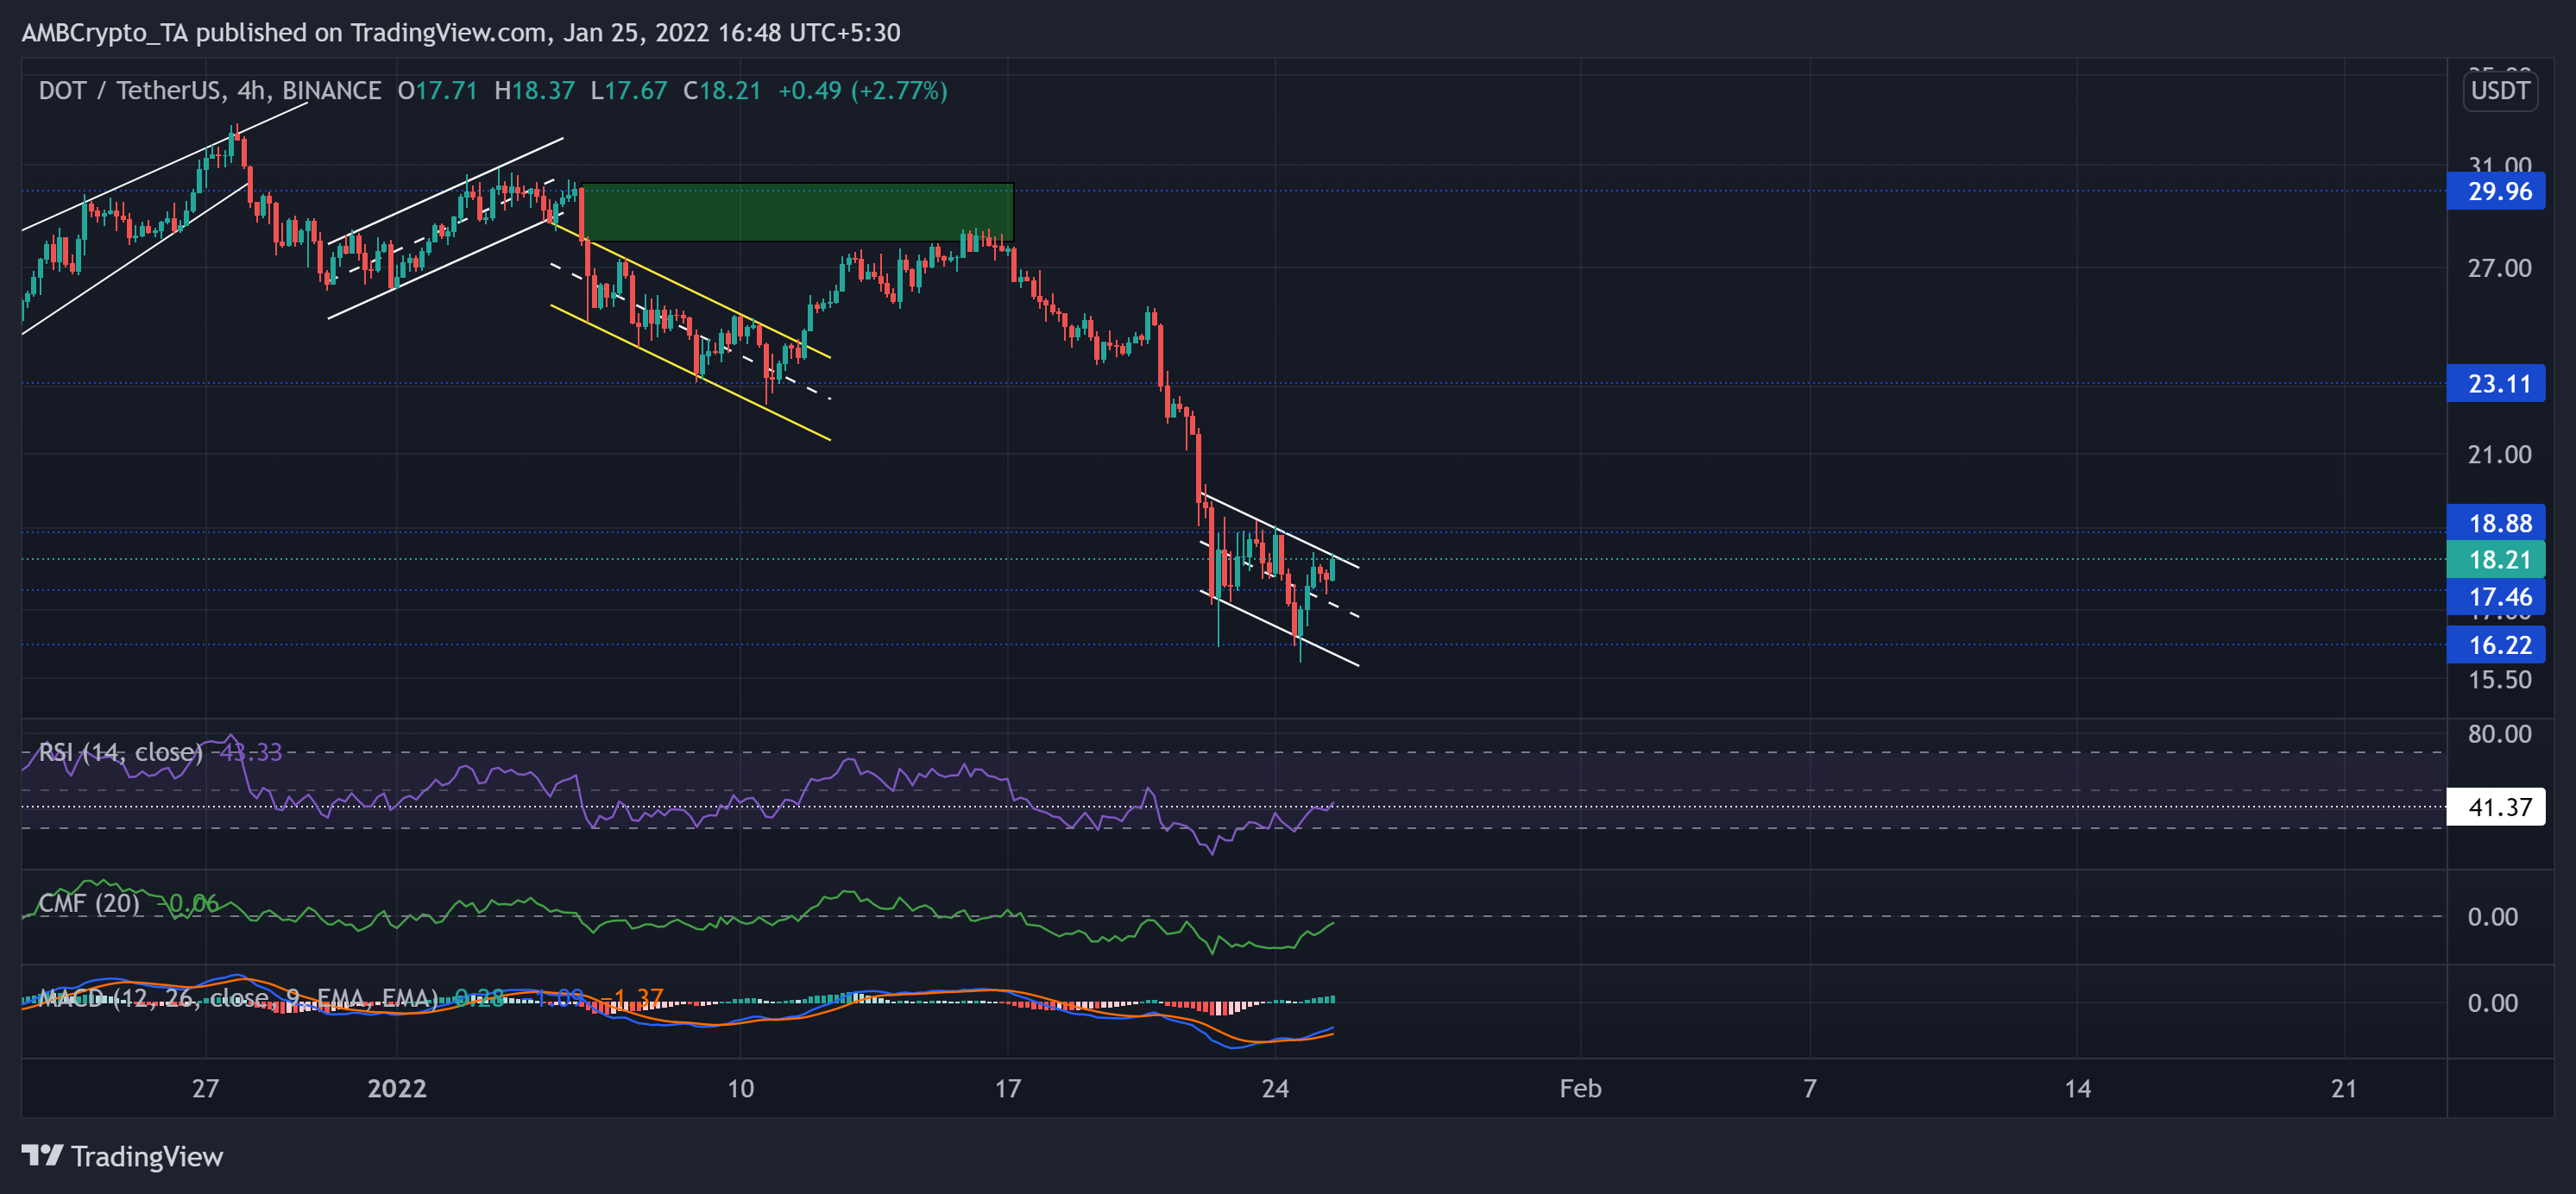Click the 16.22 price level label

pos(2495,645)
